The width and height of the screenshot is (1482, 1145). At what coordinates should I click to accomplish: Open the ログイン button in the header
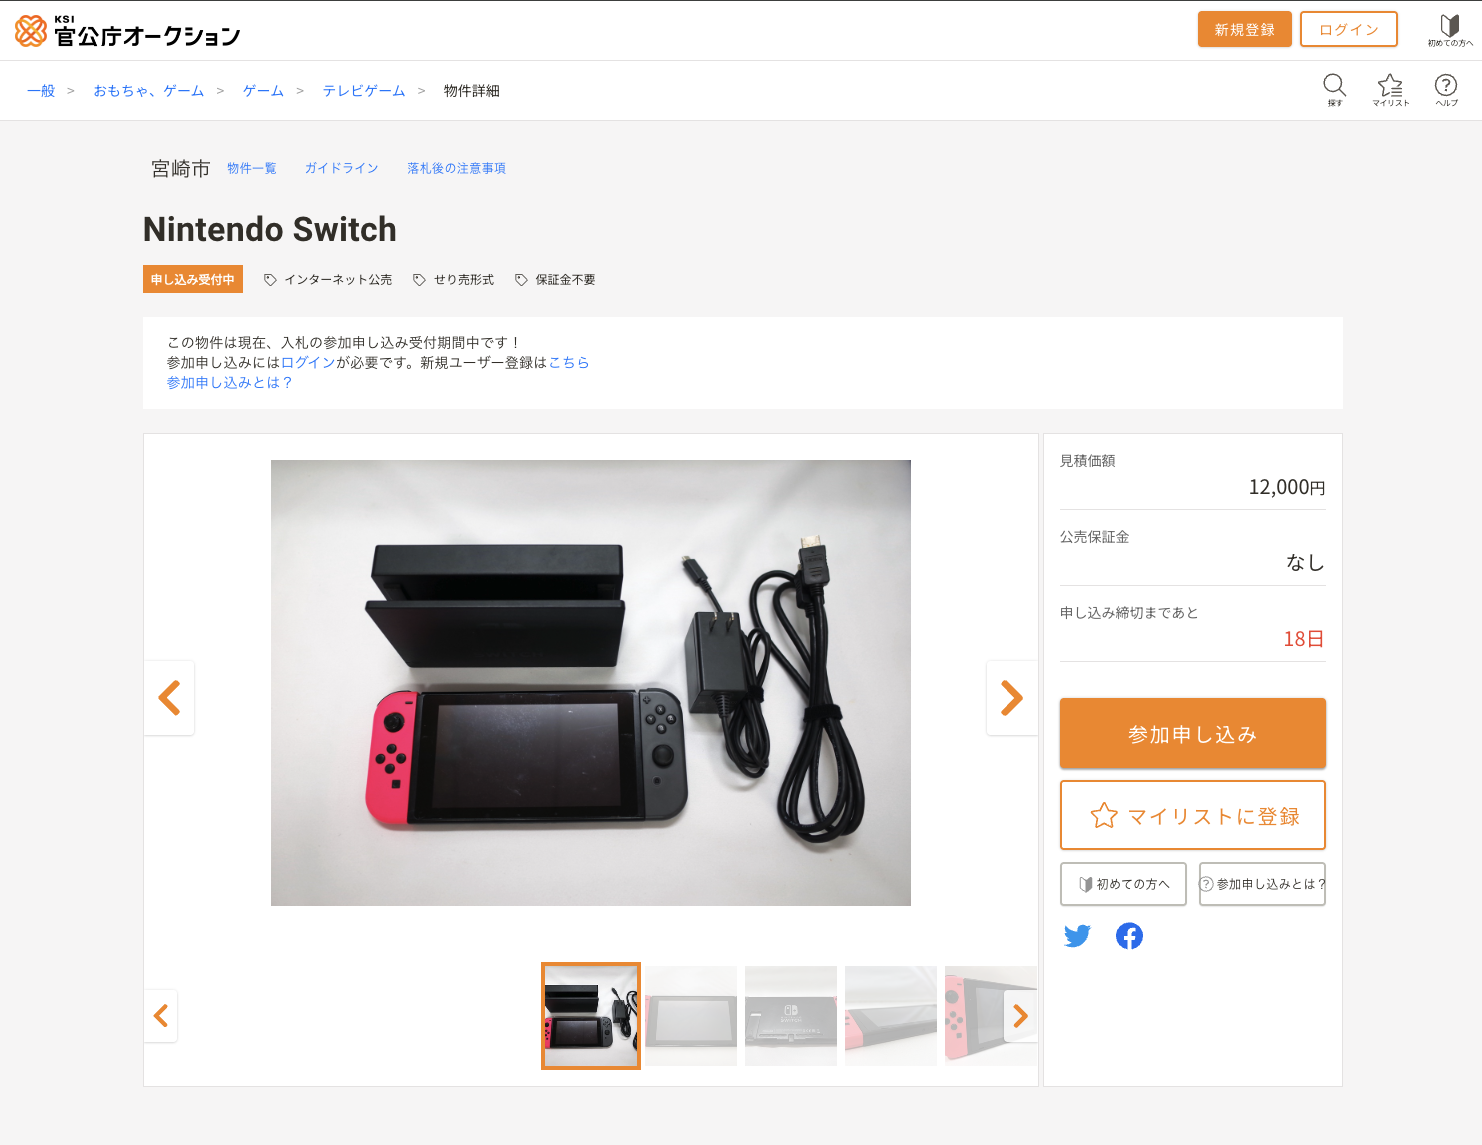pyautogui.click(x=1349, y=30)
